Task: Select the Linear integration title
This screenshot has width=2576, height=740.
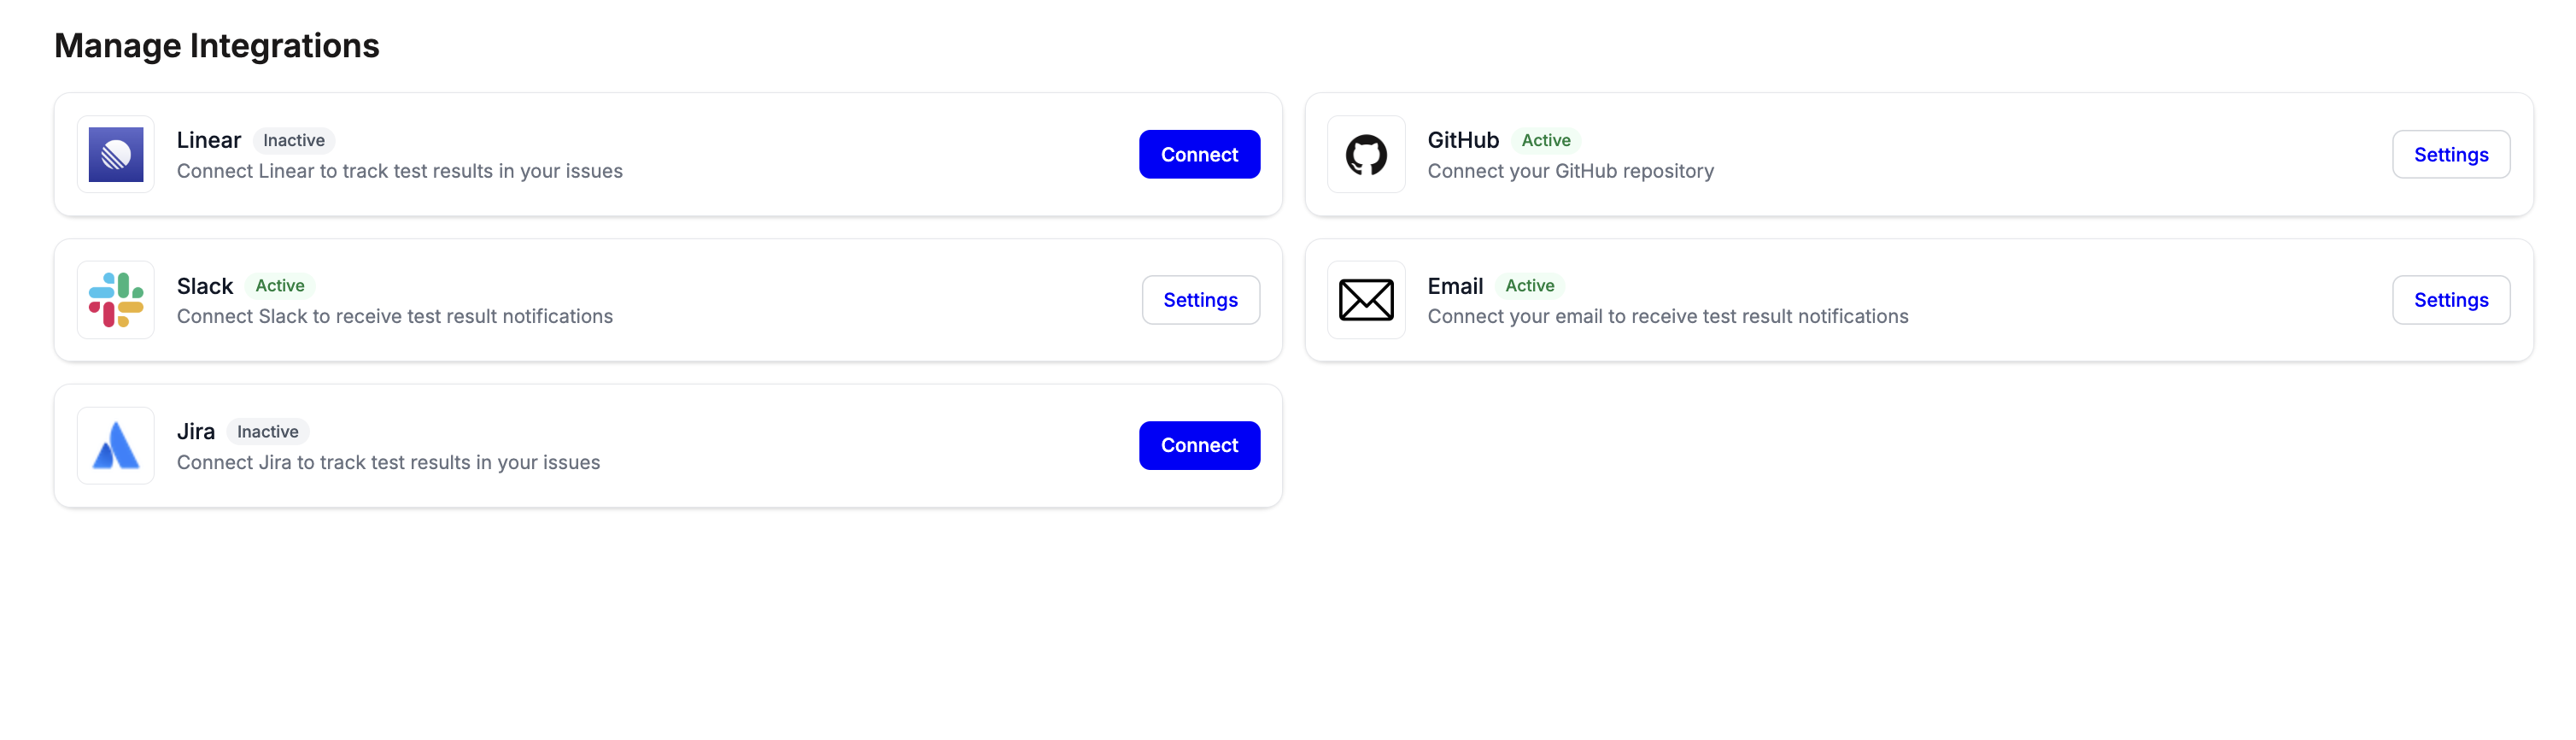Action: pos(209,140)
